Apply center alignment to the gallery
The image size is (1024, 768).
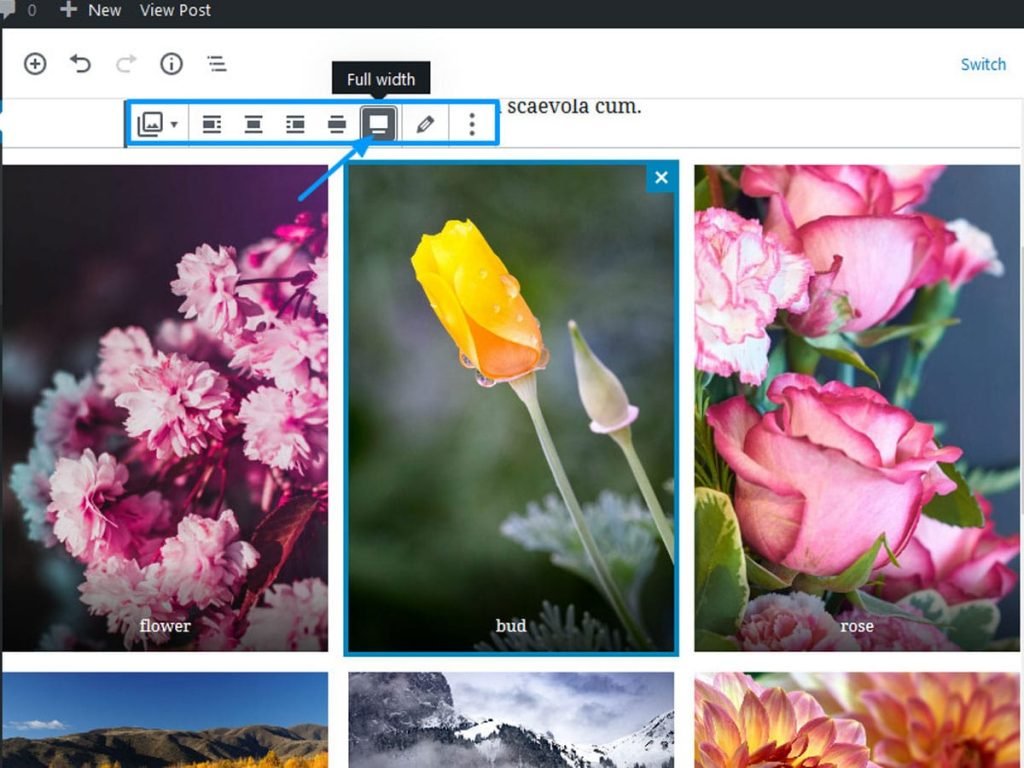[253, 123]
